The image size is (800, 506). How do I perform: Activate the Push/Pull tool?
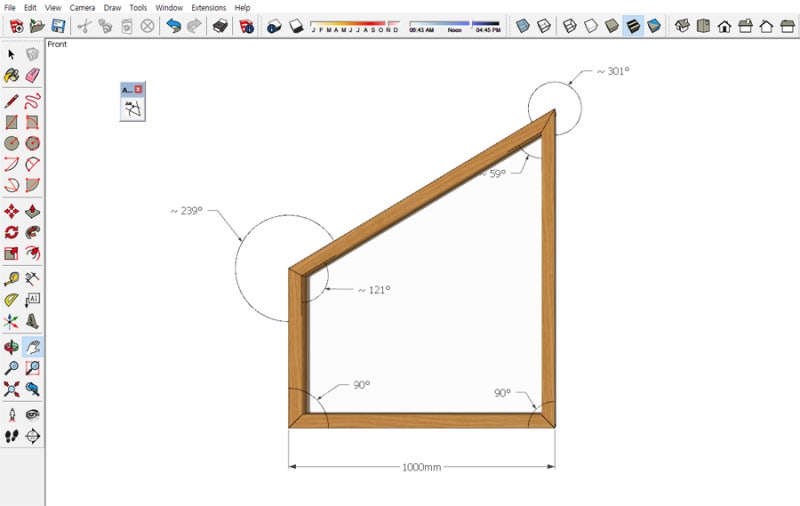pos(32,211)
